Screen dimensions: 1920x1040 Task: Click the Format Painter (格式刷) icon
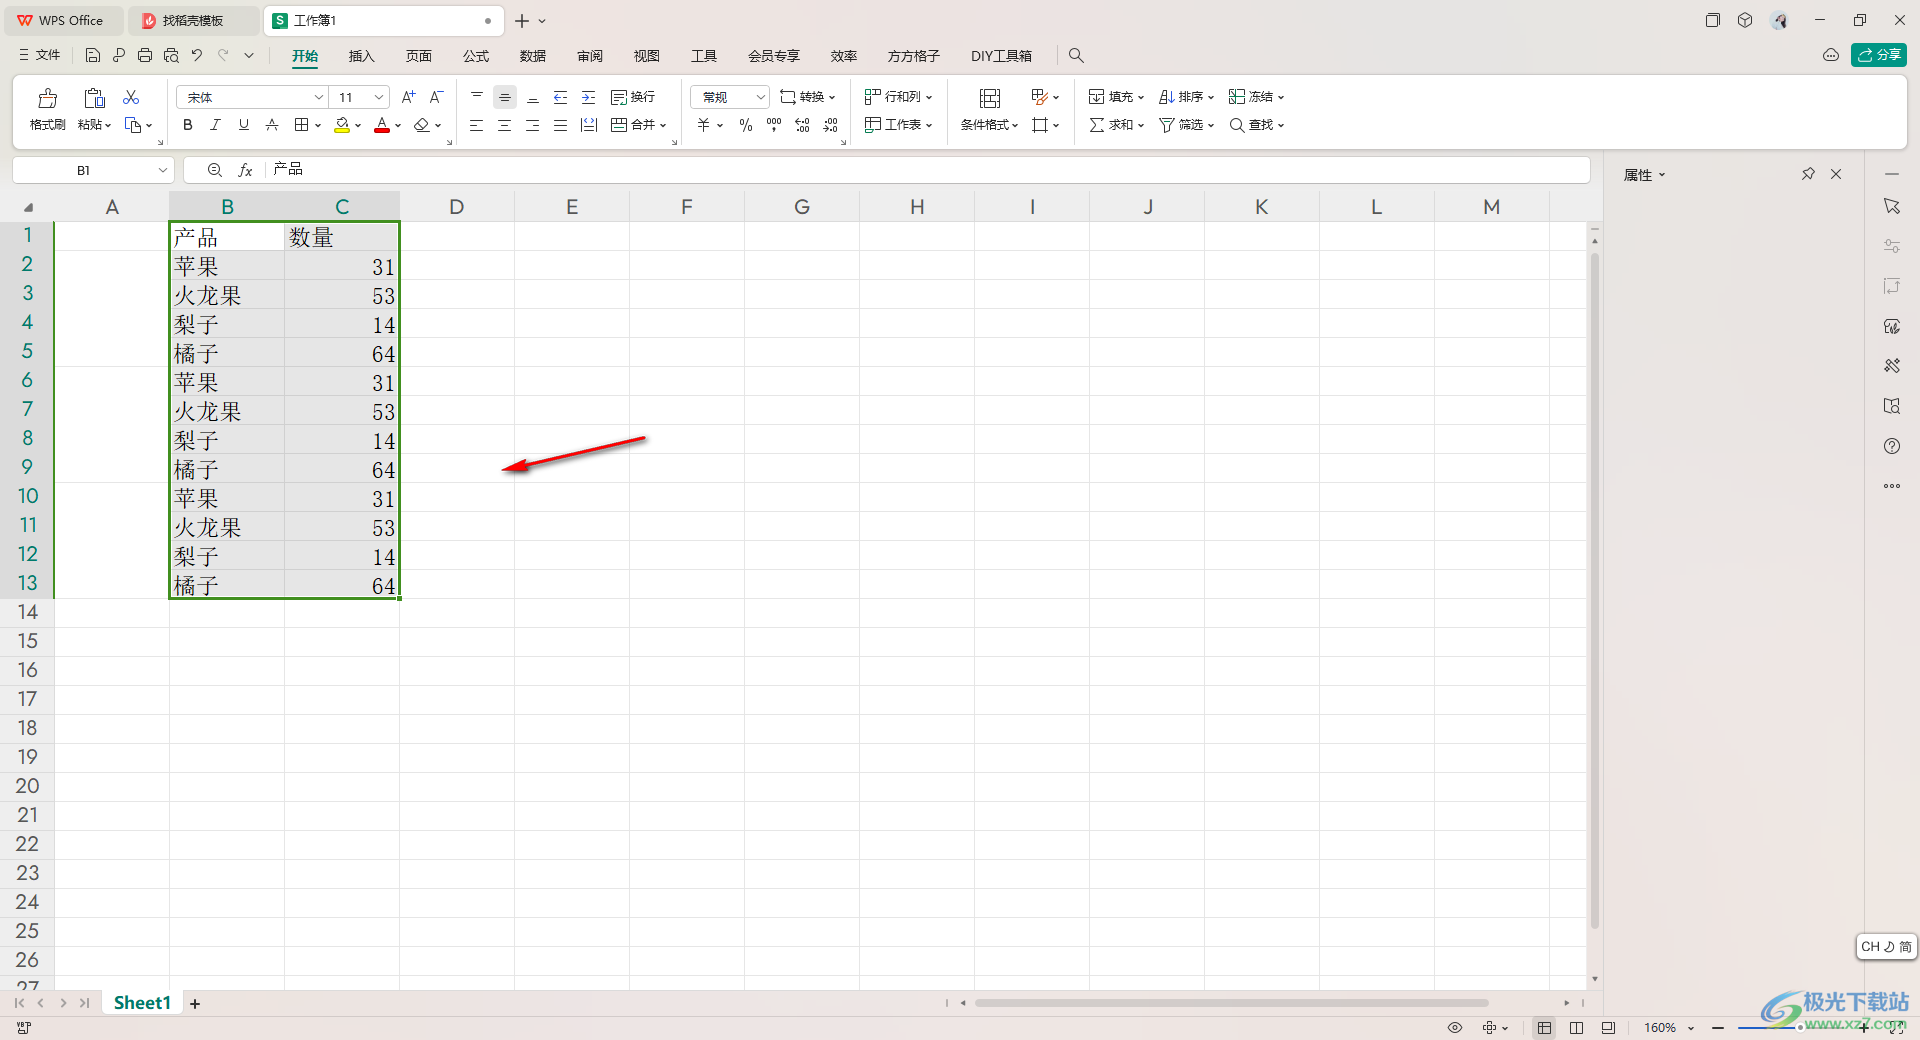(47, 98)
